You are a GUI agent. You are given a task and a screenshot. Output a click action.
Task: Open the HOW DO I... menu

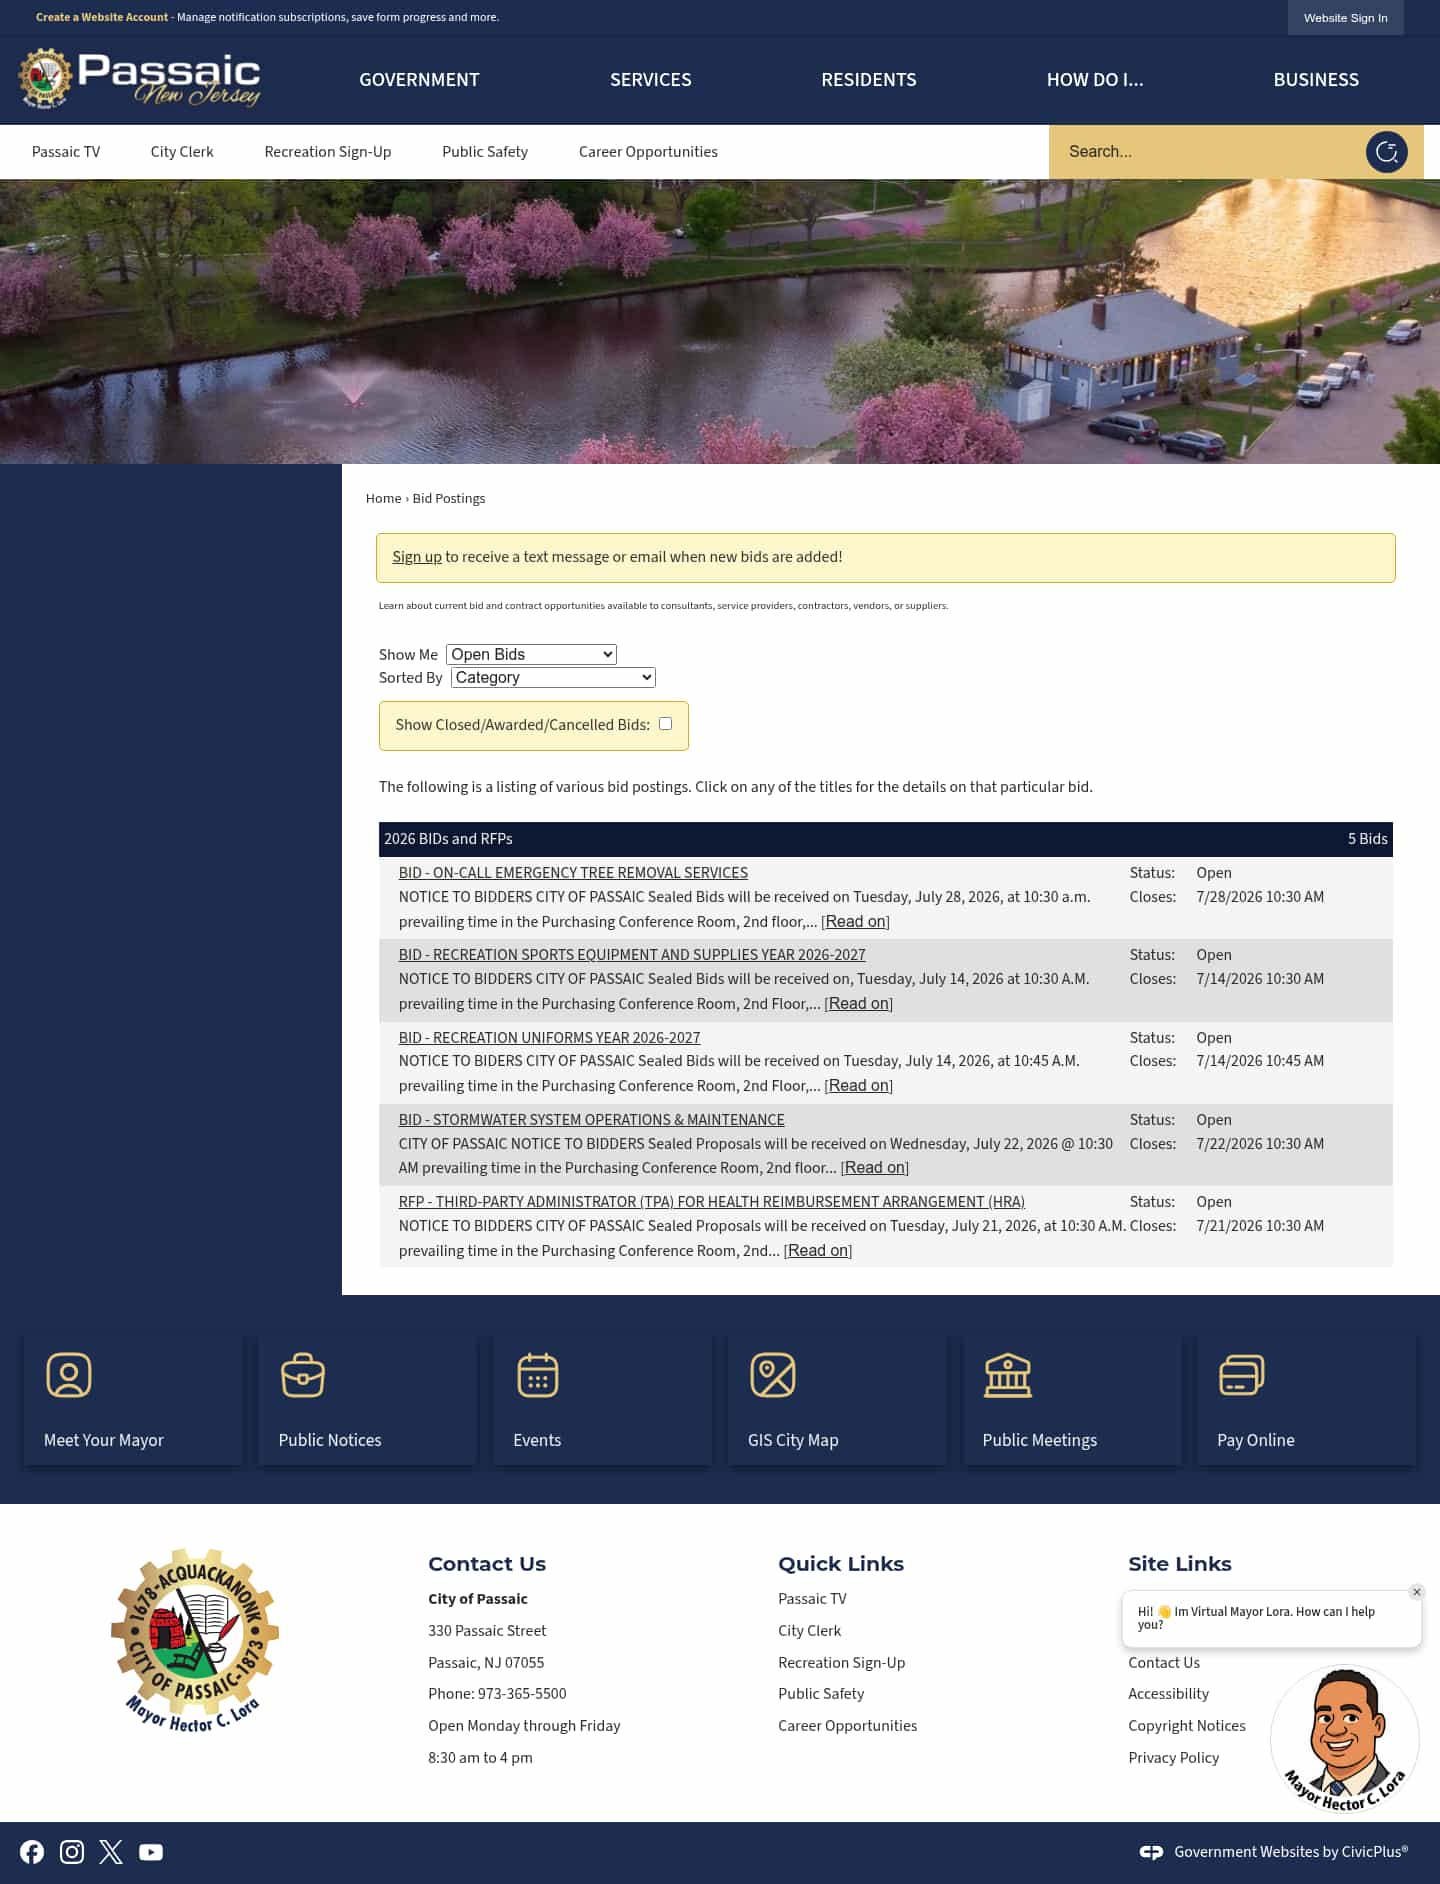1094,80
